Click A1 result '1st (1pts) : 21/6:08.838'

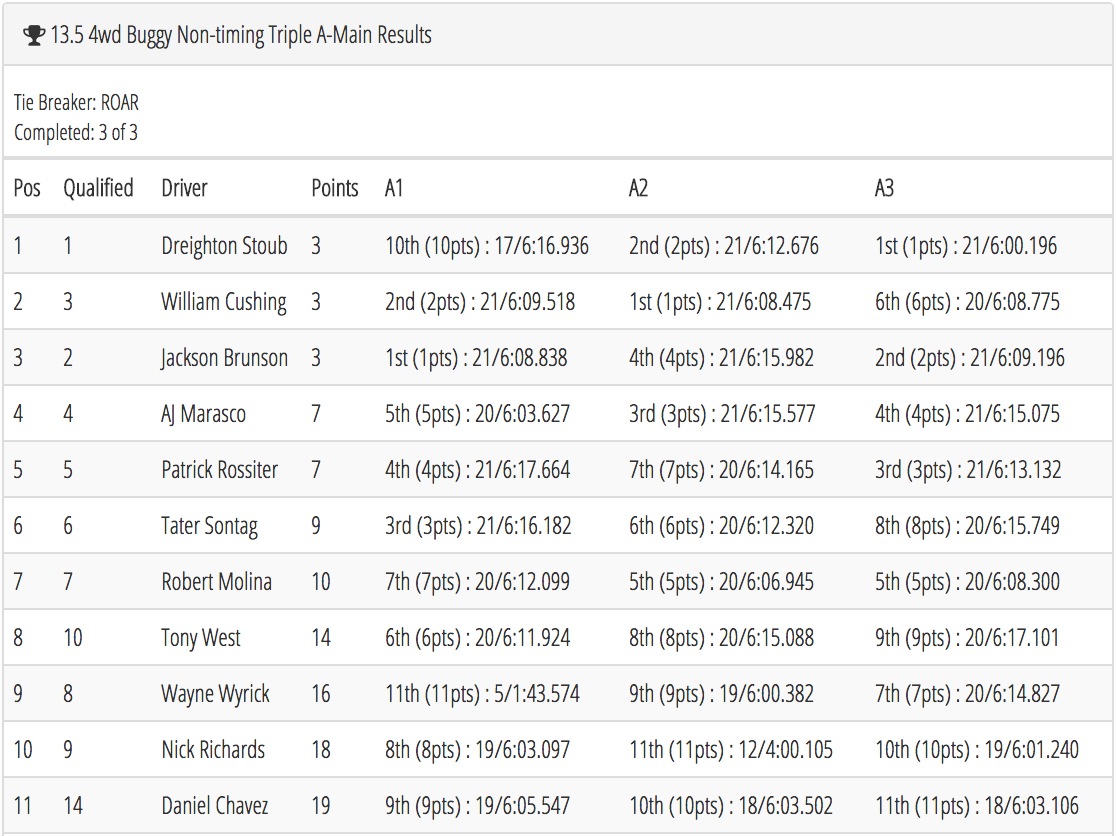coord(476,357)
